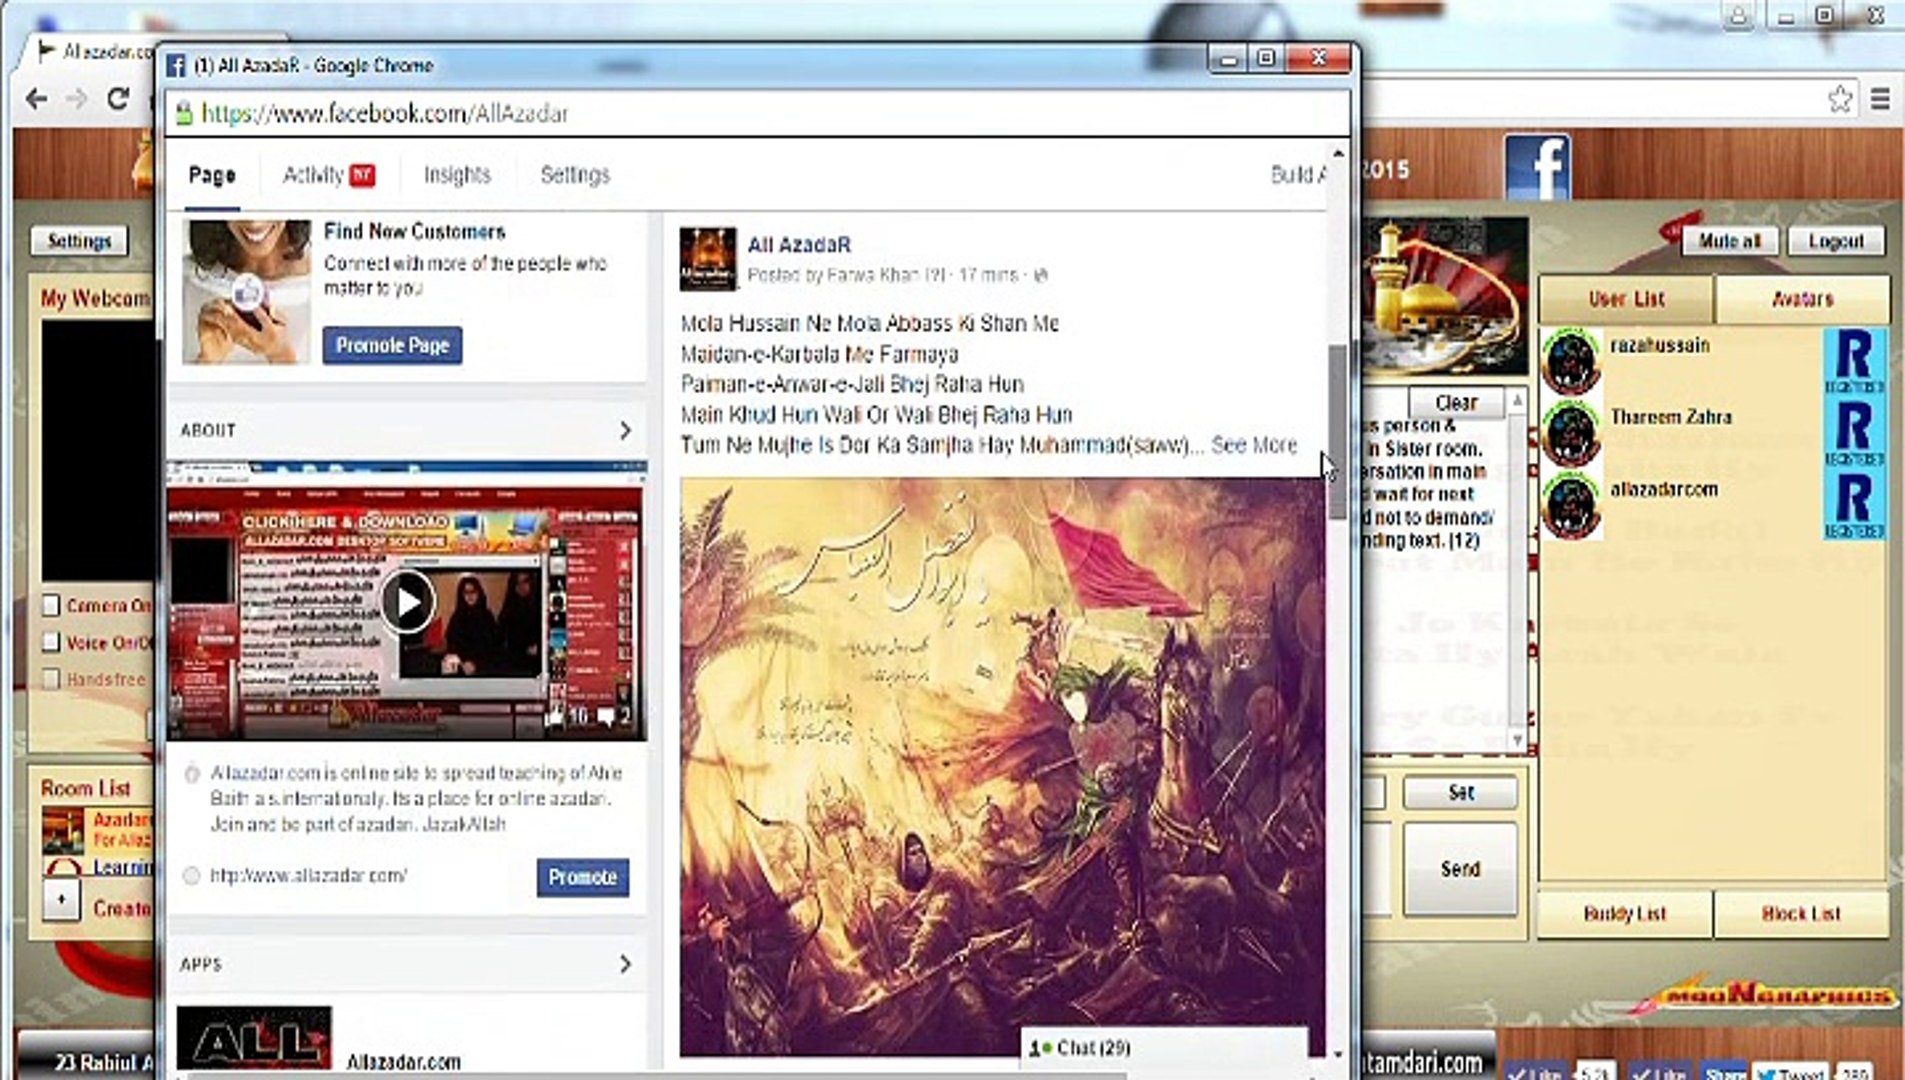Click the info icon beside the page description
The height and width of the screenshot is (1080, 1905).
(192, 774)
